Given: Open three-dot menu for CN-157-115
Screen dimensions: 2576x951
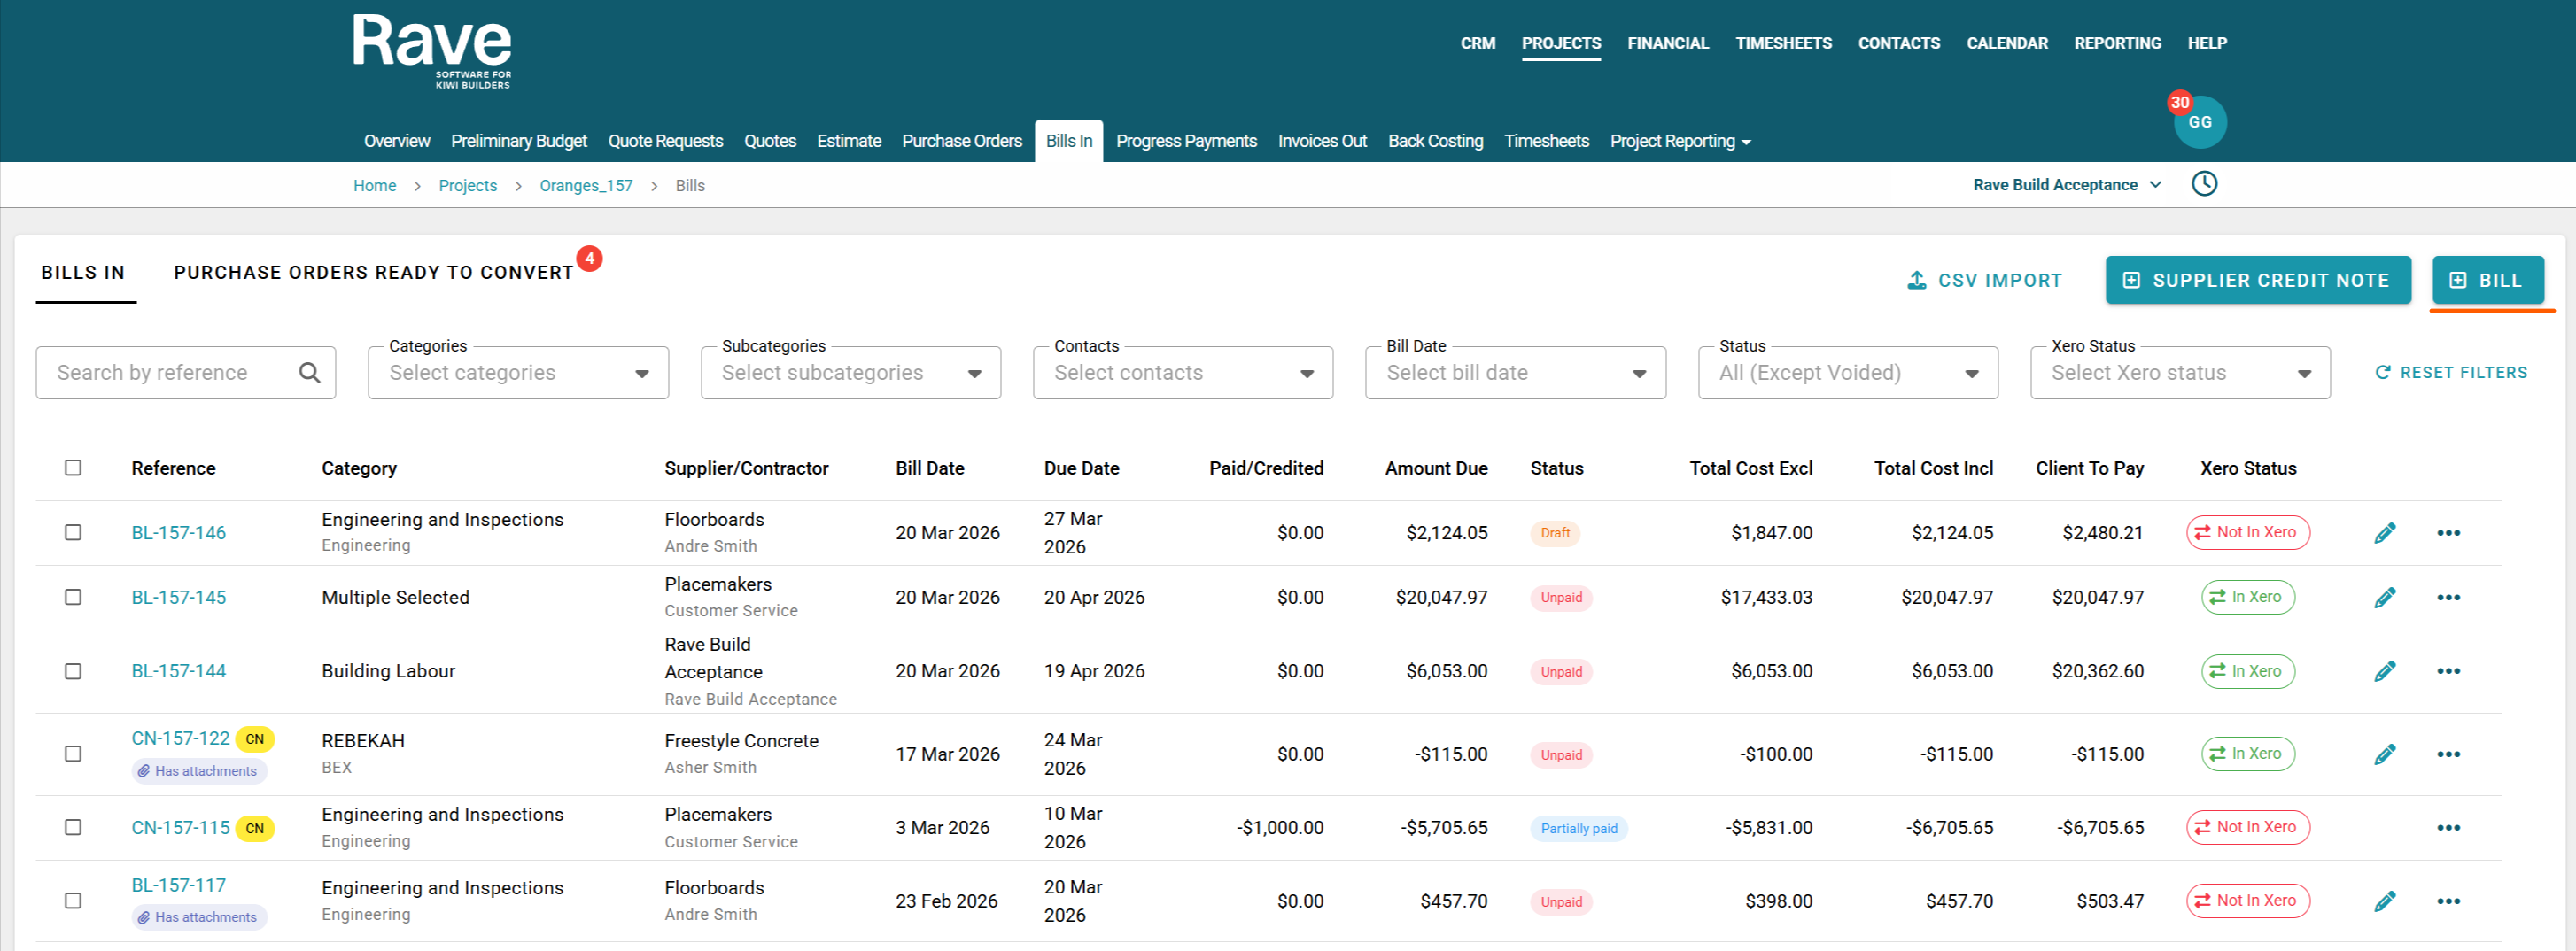Looking at the screenshot, I should point(2448,828).
